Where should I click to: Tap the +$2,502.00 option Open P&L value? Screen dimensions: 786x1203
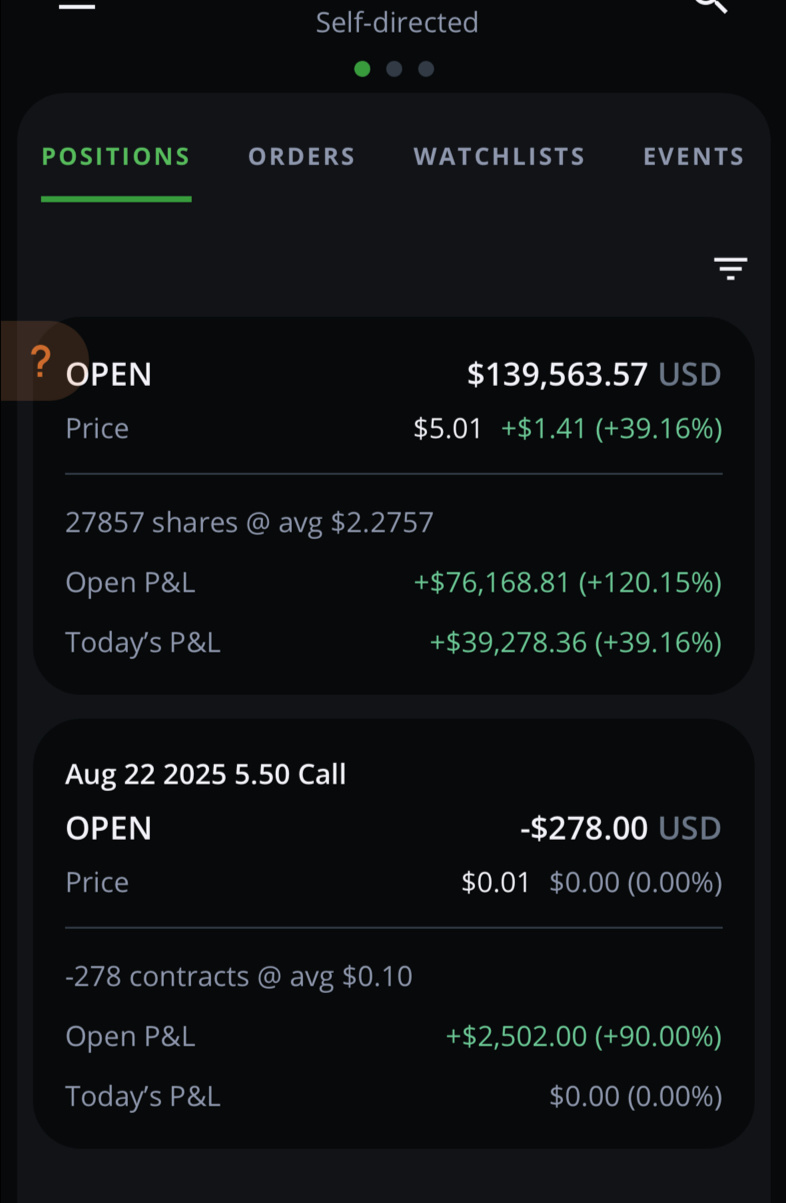[x=584, y=1036]
